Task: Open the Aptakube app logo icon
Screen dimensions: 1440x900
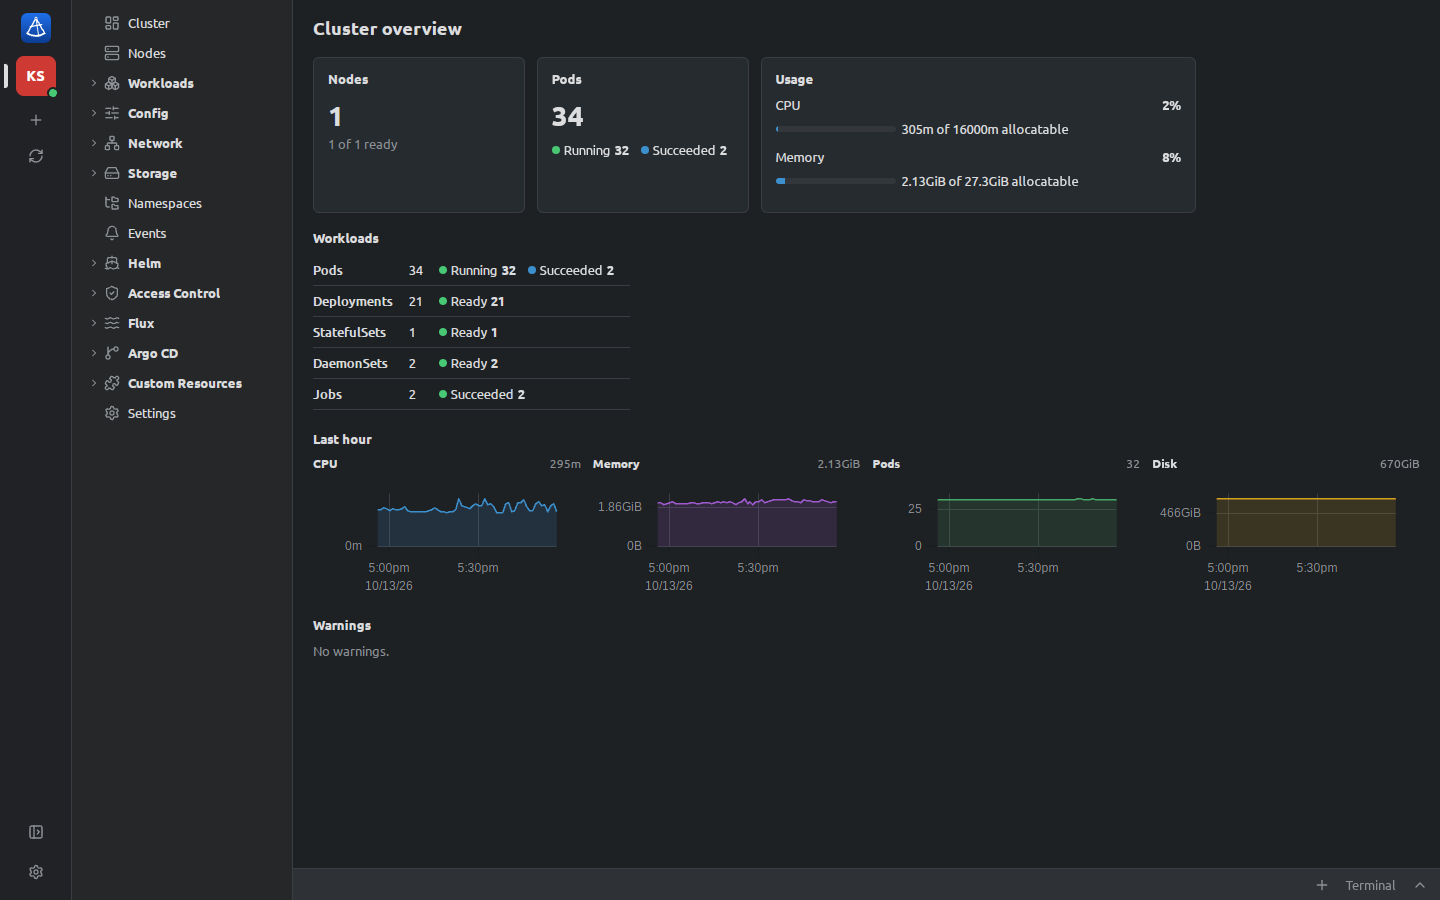Action: 36,28
